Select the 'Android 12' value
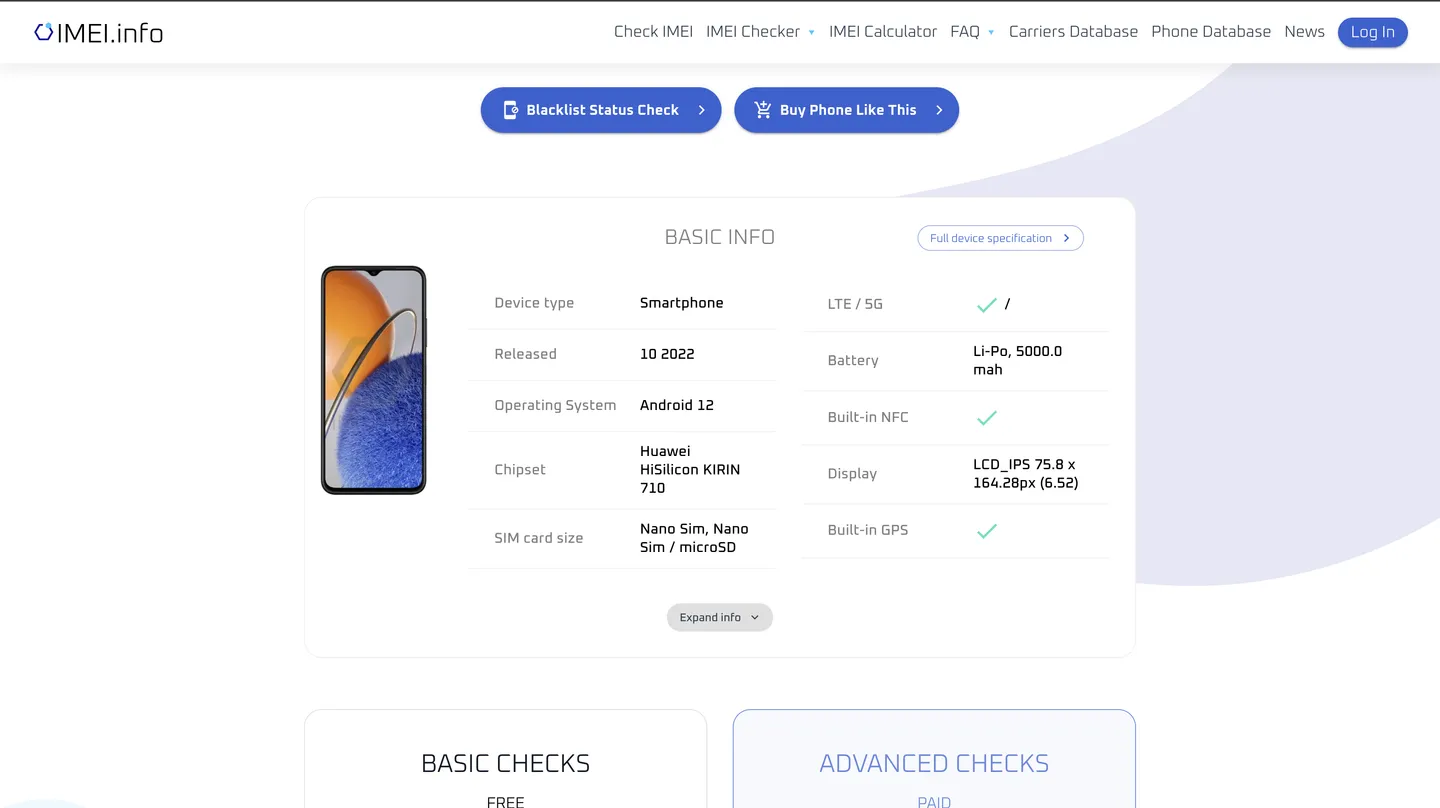The width and height of the screenshot is (1440, 808). (677, 405)
